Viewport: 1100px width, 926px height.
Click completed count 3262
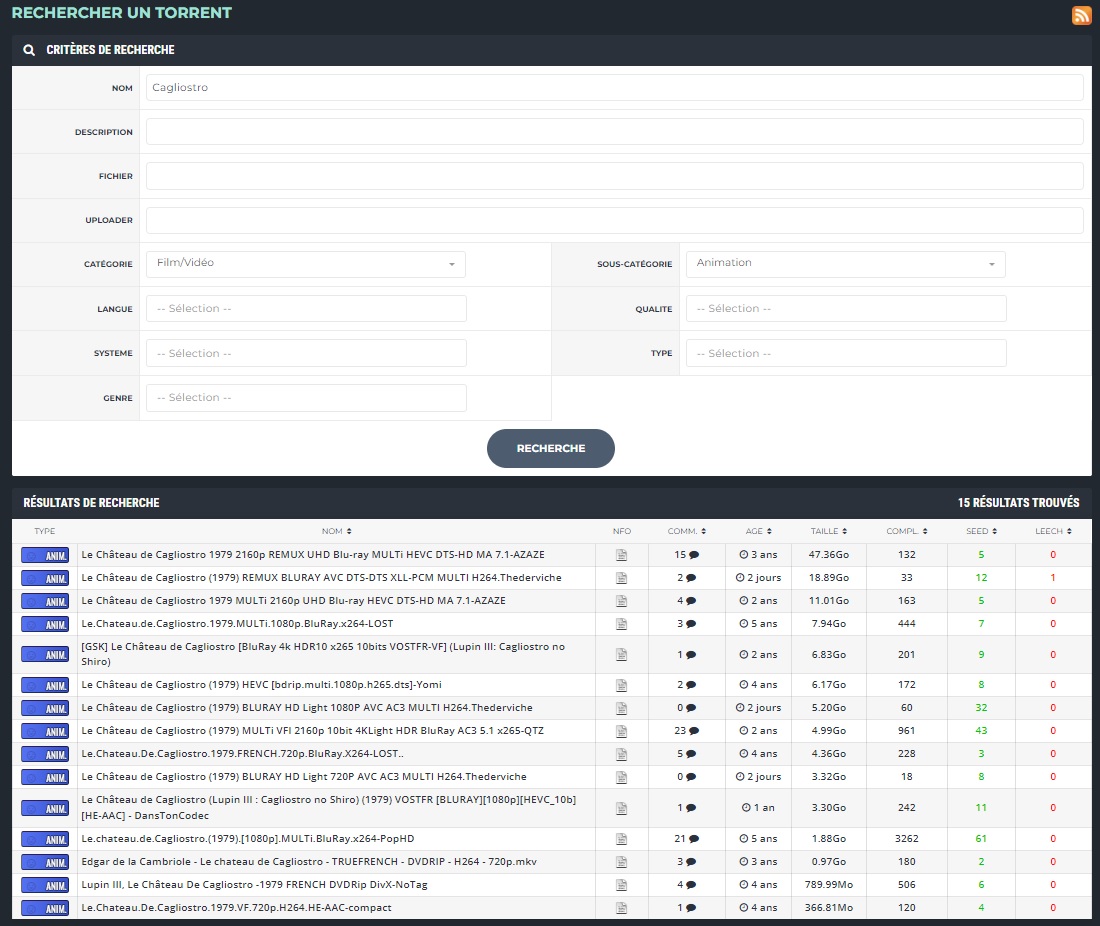click(x=906, y=838)
